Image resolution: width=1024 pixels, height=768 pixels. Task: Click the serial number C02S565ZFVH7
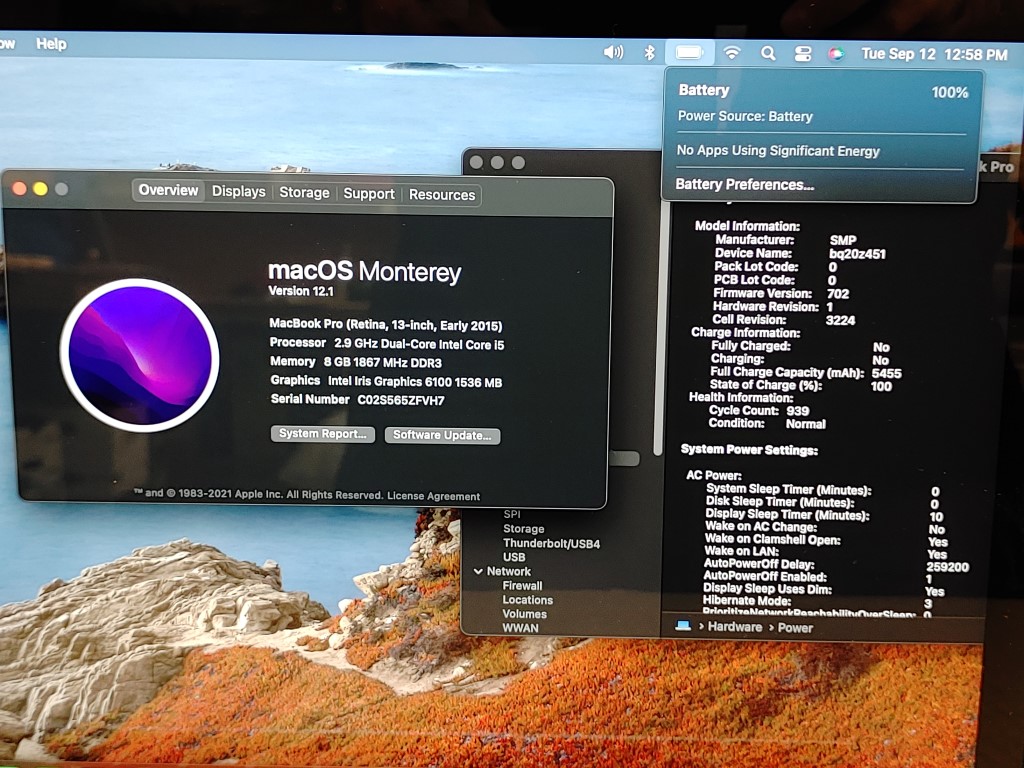coord(401,400)
